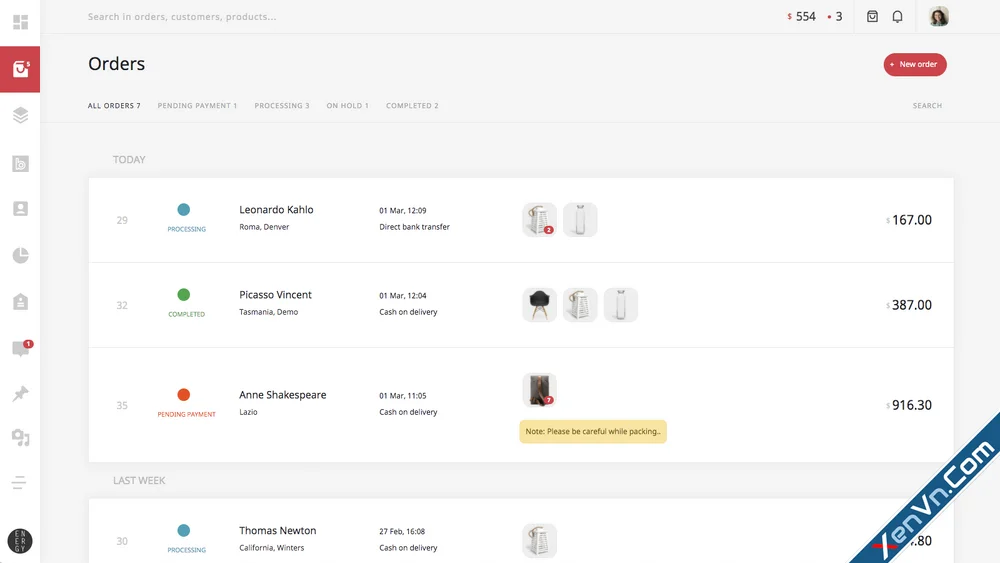Click the PENDING PAYMENT status label

point(186,414)
